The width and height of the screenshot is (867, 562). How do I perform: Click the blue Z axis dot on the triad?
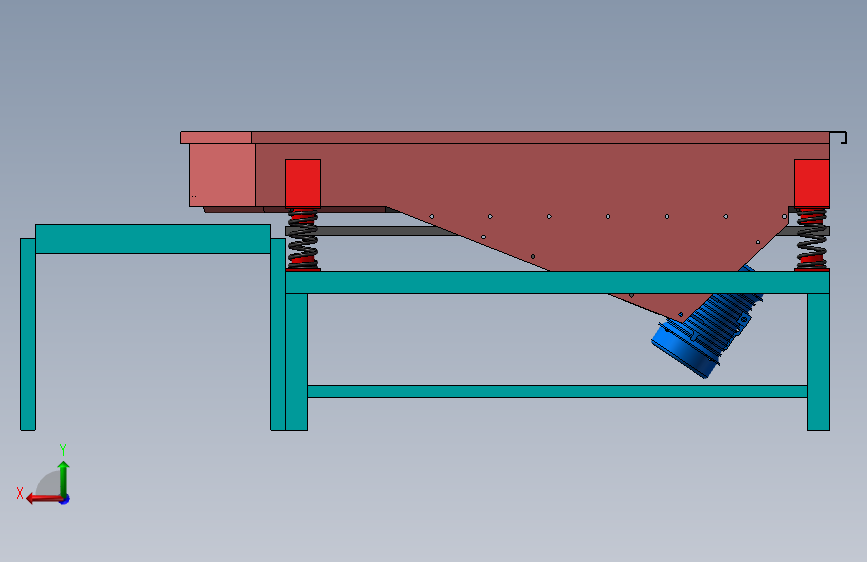pyautogui.click(x=65, y=500)
